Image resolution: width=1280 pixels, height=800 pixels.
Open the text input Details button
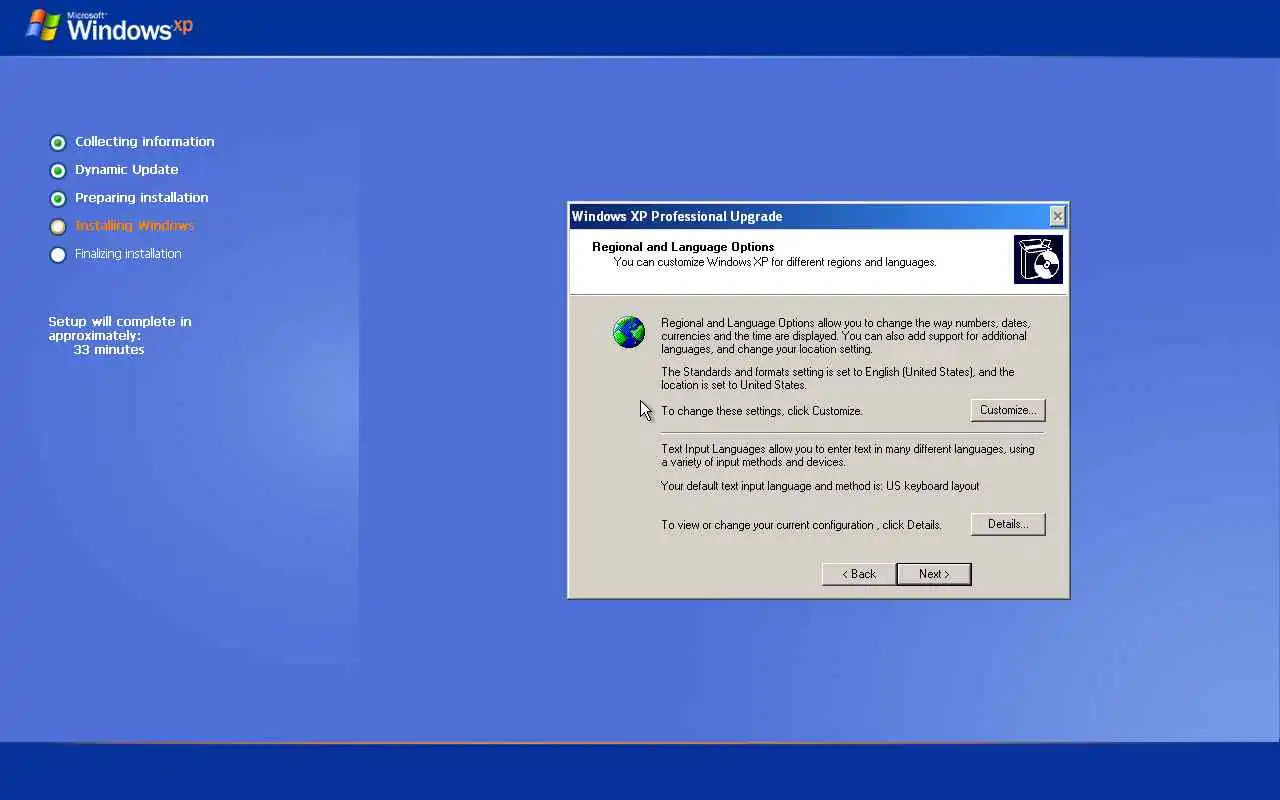pyautogui.click(x=1008, y=524)
